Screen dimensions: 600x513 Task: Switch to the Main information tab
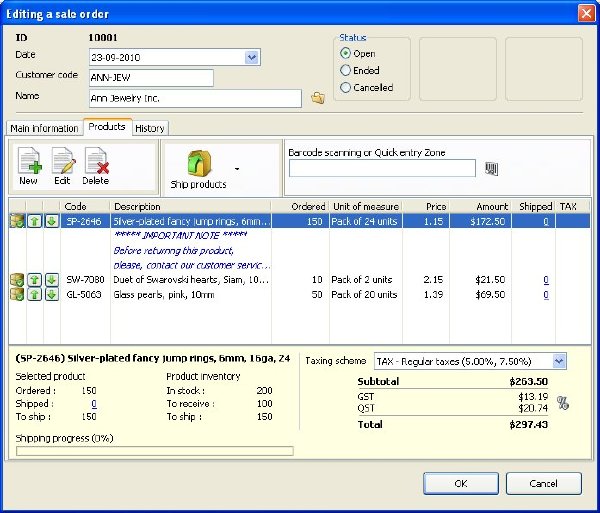[x=44, y=128]
